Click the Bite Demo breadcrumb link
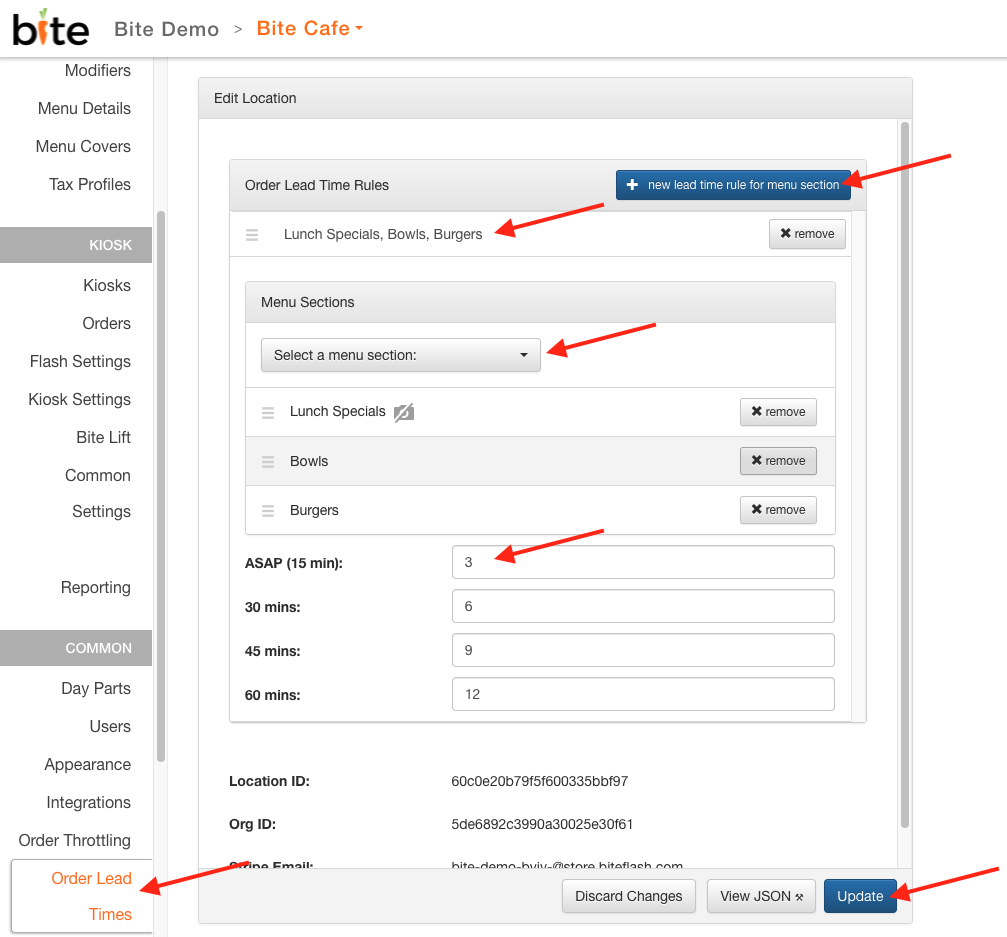Viewport: 1007px width, 937px height. click(x=166, y=29)
